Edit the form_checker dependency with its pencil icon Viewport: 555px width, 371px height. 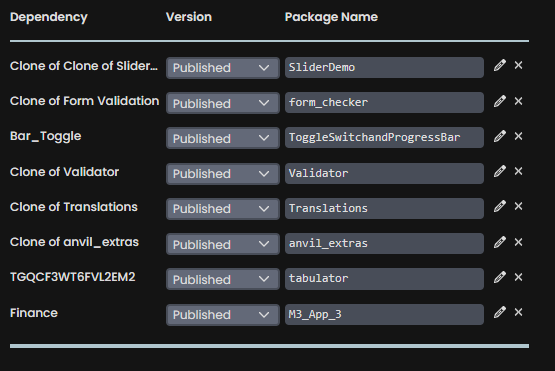coord(499,101)
